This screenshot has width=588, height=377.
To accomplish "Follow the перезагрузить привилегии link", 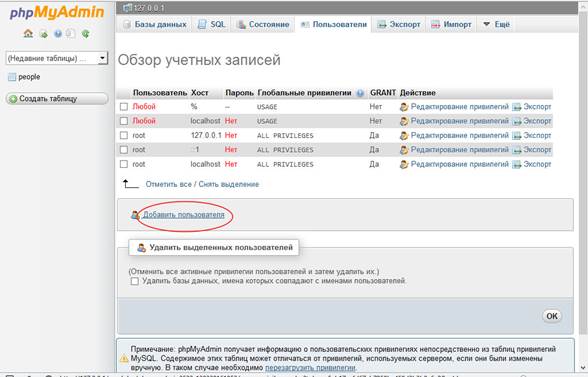I will pyautogui.click(x=310, y=368).
